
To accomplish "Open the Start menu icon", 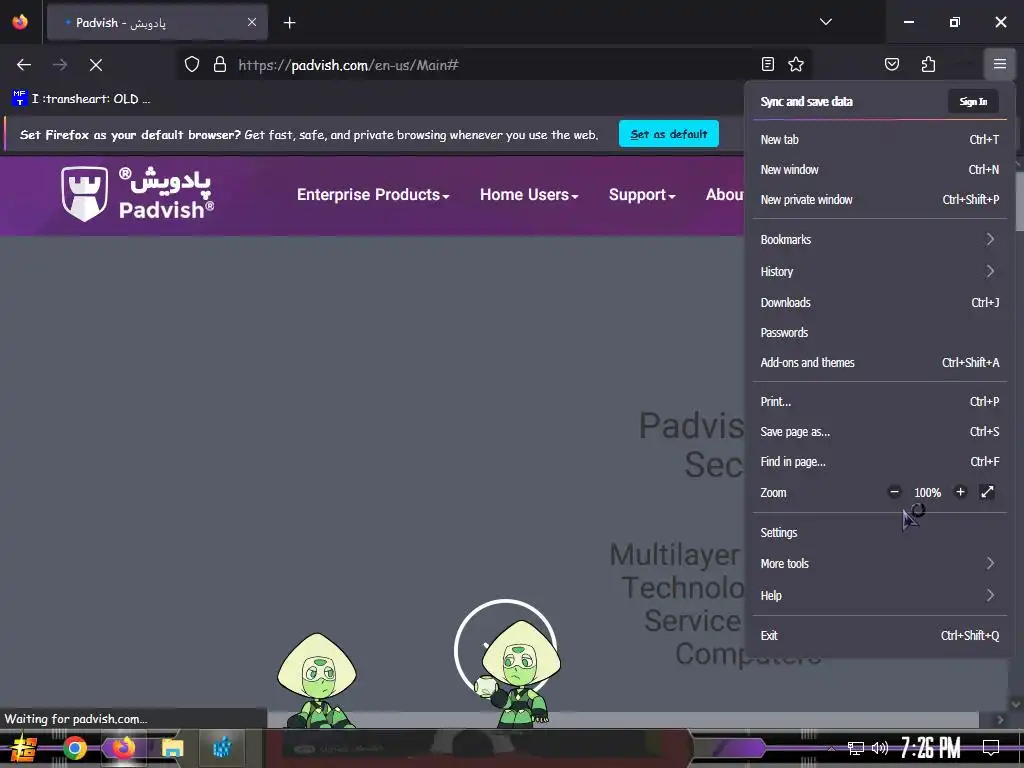I will [24, 748].
